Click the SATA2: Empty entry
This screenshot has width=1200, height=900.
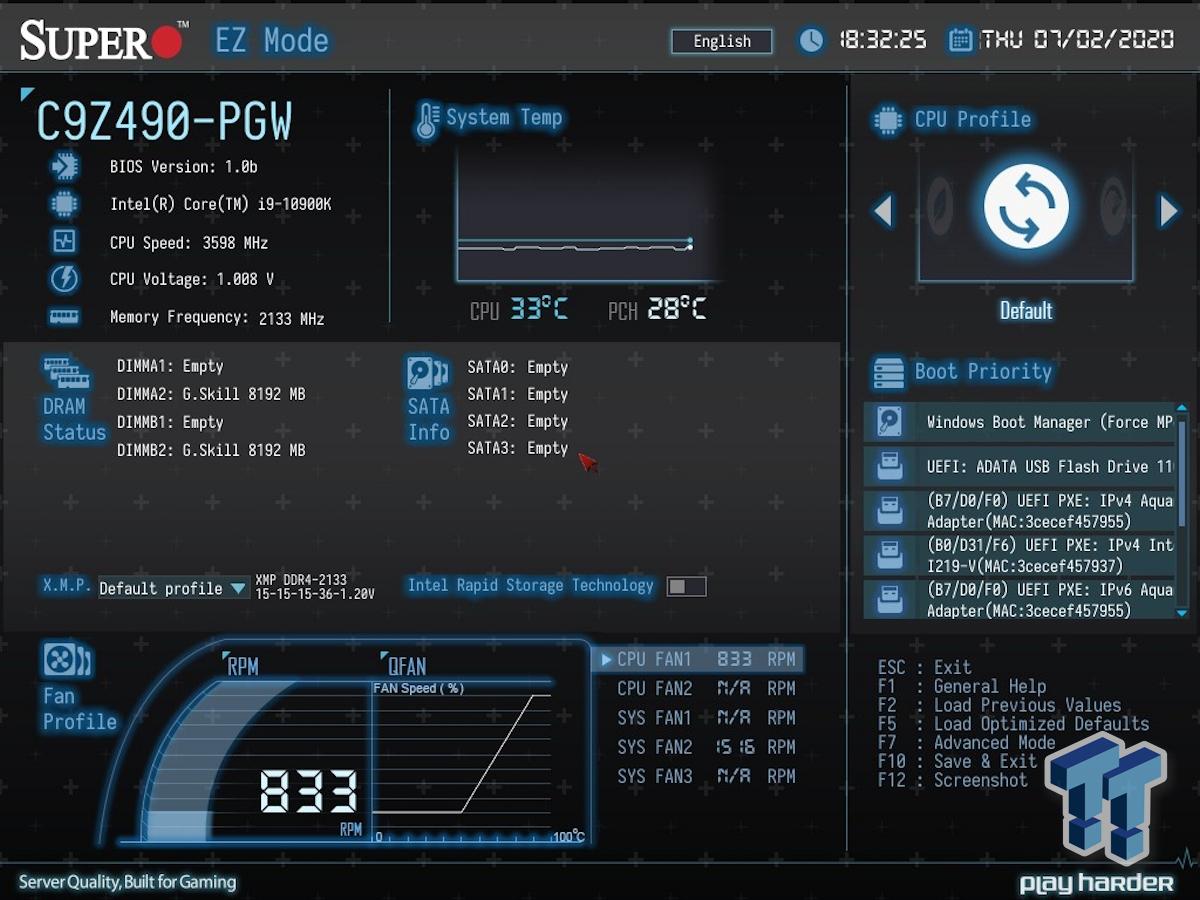pyautogui.click(x=518, y=421)
